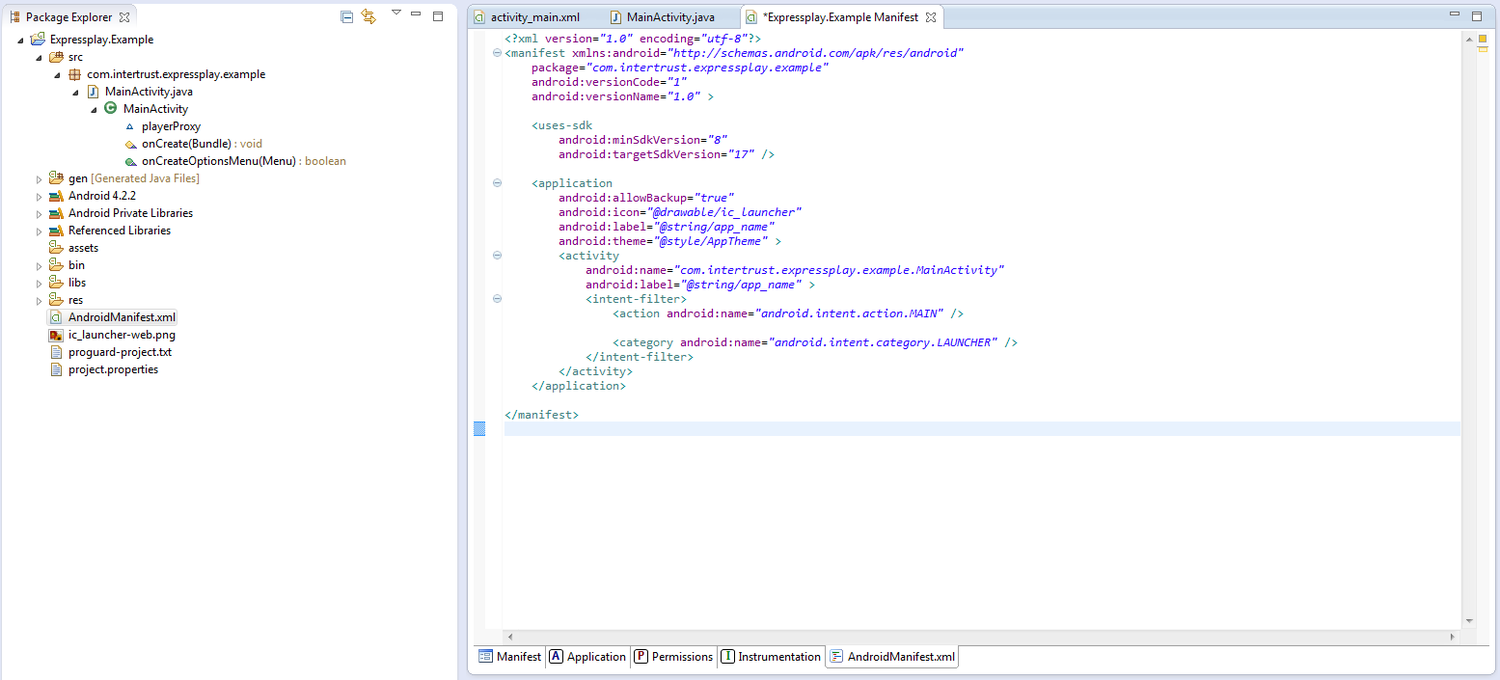Expand the Android 4.2.2 library node
The height and width of the screenshot is (680, 1500).
tap(39, 196)
